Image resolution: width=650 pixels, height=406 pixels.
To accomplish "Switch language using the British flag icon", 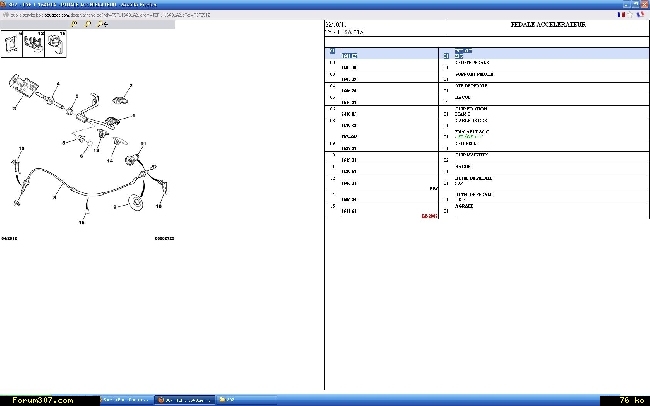I will click(643, 15).
